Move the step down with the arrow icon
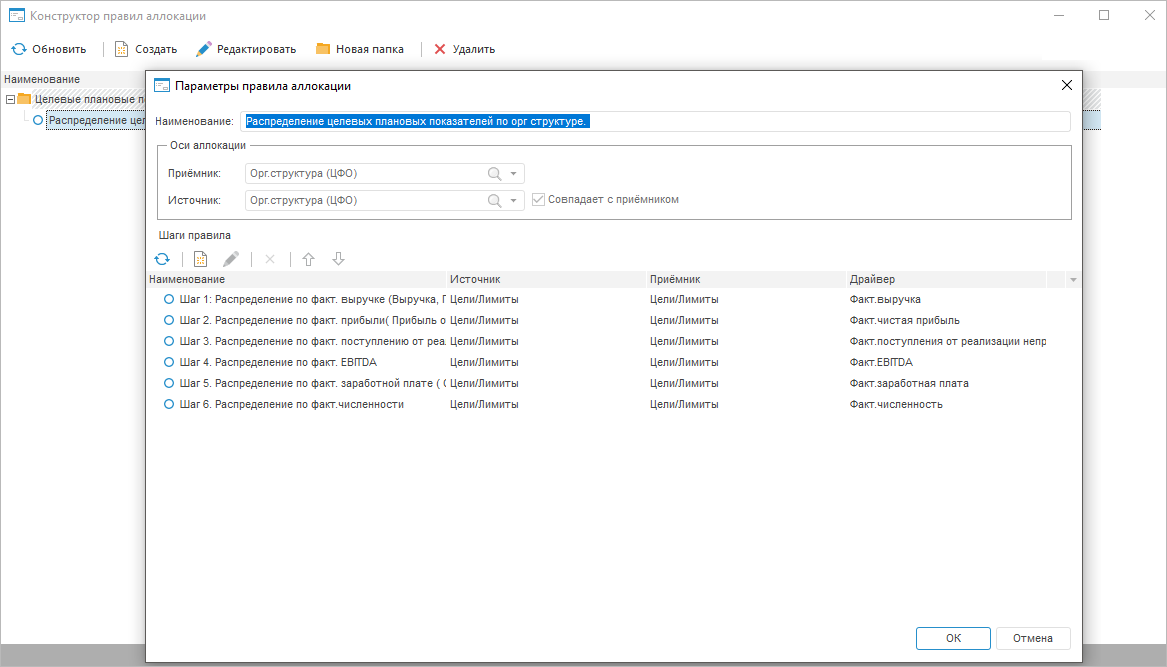The width and height of the screenshot is (1167, 667). pos(339,259)
